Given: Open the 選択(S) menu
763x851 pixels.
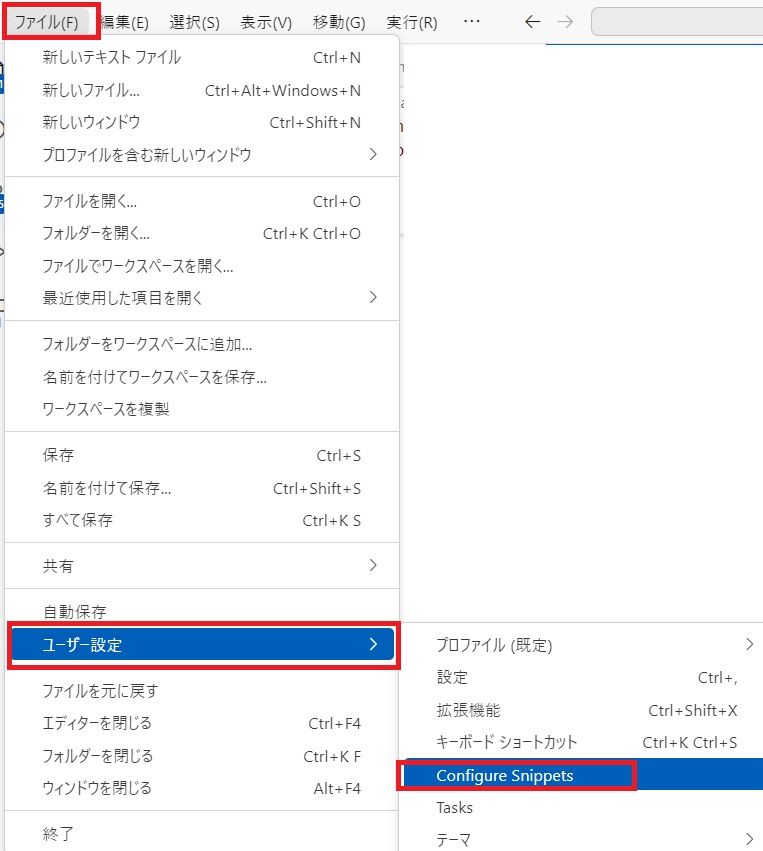Looking at the screenshot, I should point(194,22).
